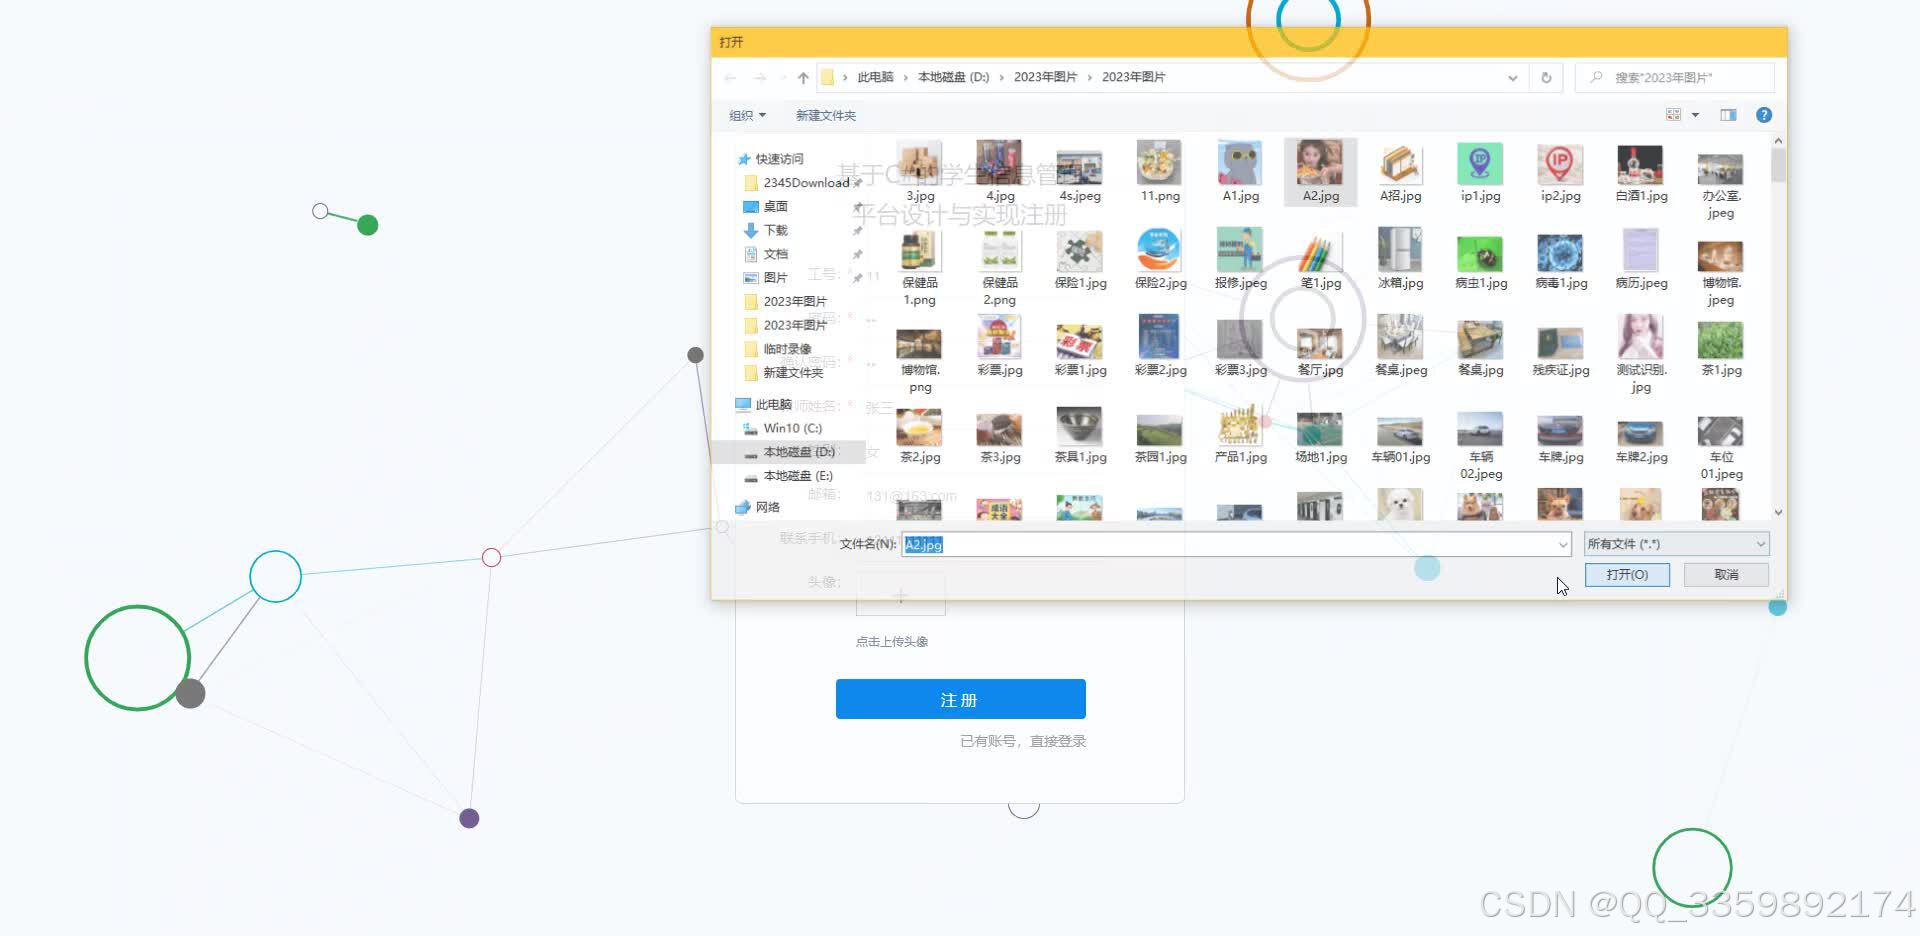
Task: Click the Up folder arrow
Action: (x=803, y=78)
